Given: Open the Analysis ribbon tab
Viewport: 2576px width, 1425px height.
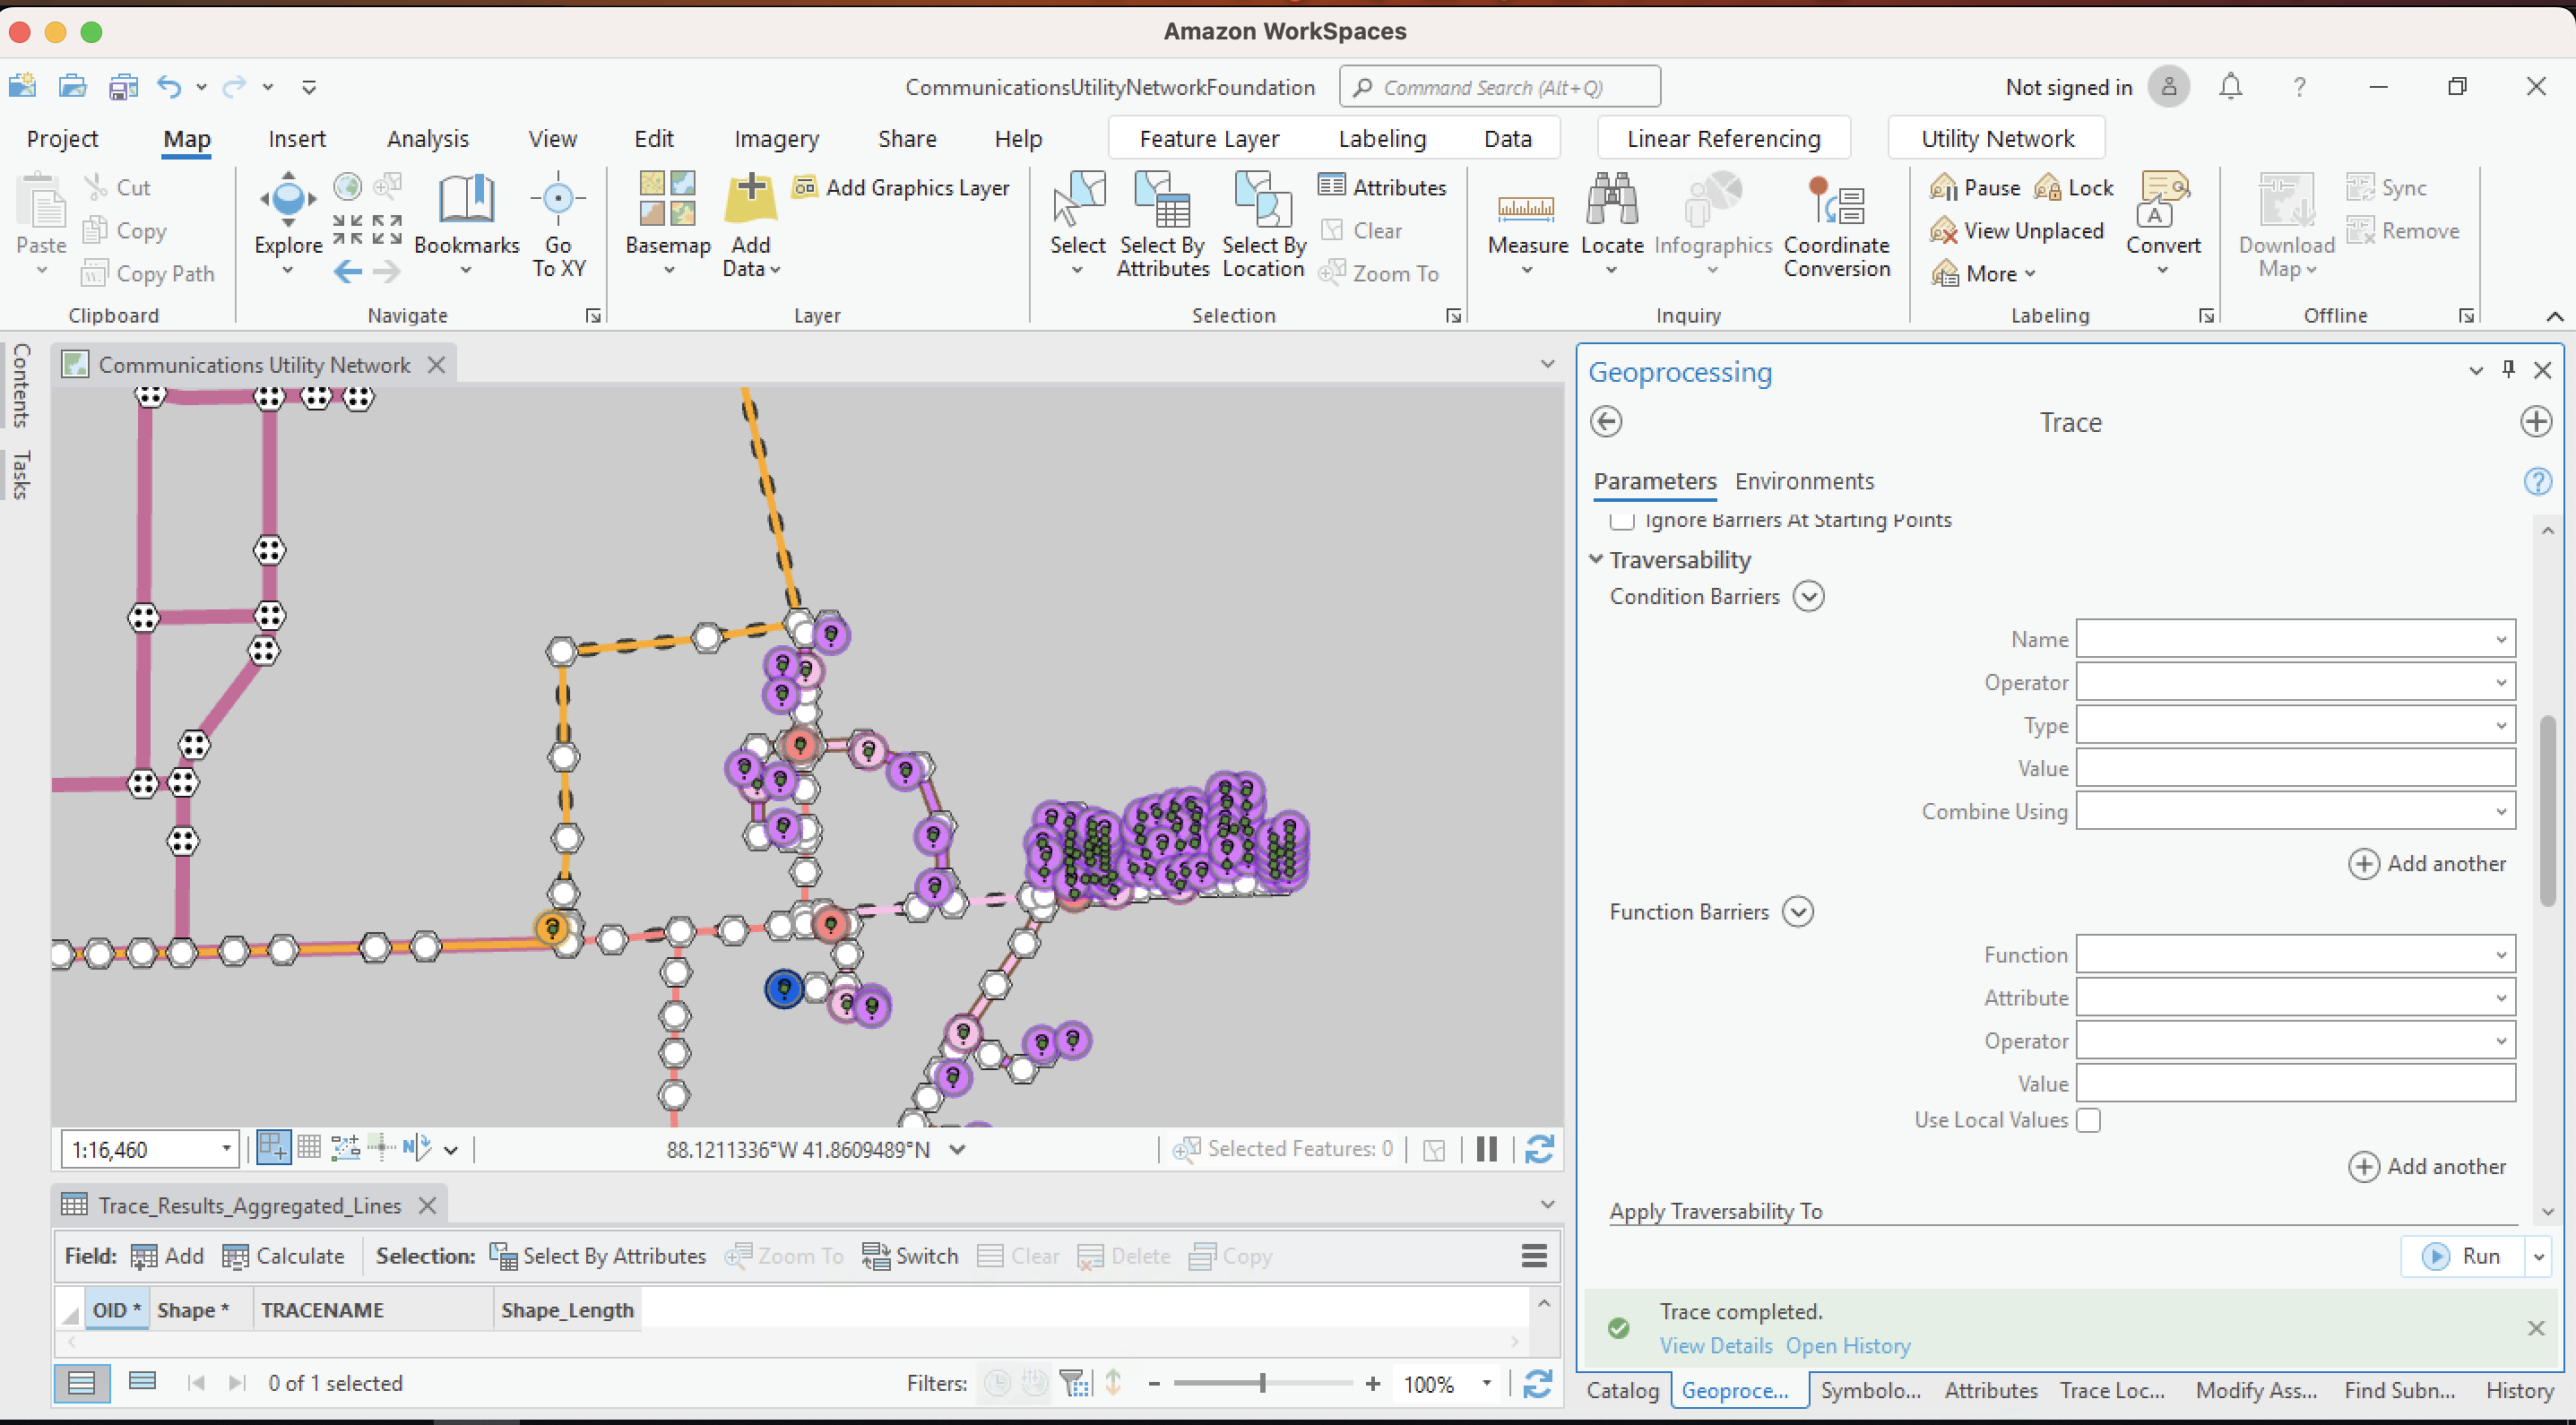Looking at the screenshot, I should [428, 139].
